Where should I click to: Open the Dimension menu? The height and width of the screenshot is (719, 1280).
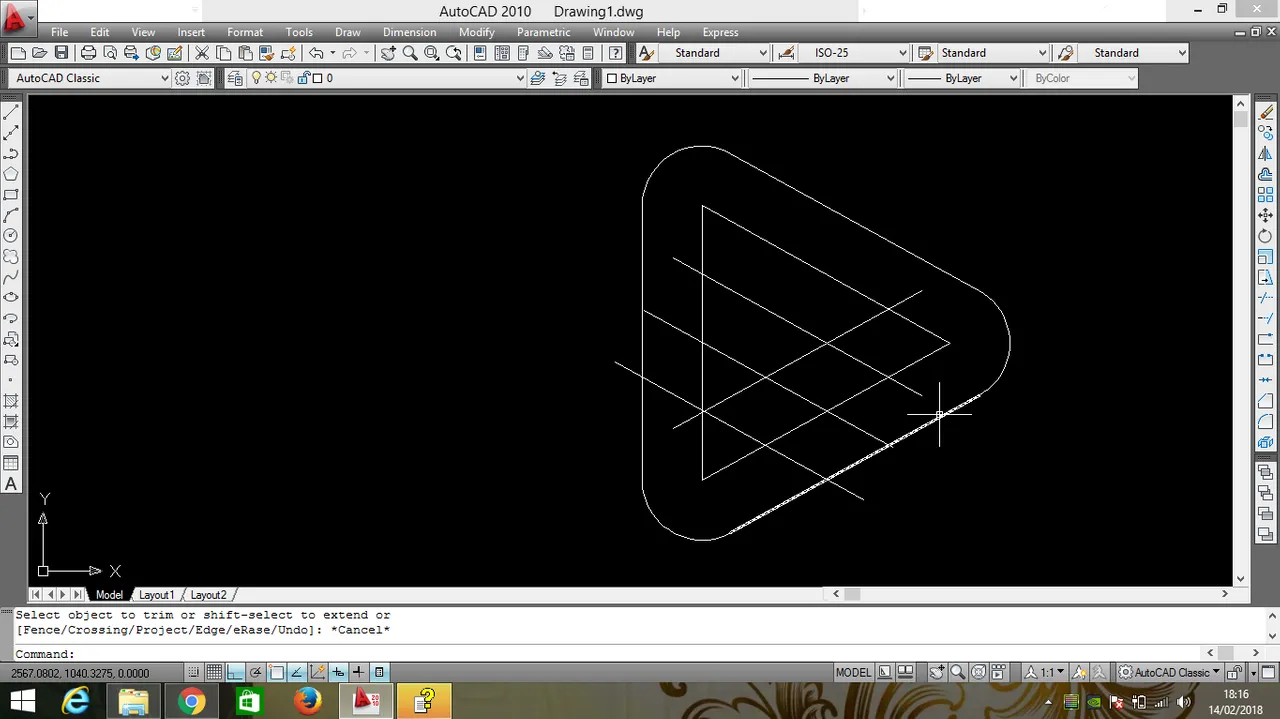(x=410, y=32)
